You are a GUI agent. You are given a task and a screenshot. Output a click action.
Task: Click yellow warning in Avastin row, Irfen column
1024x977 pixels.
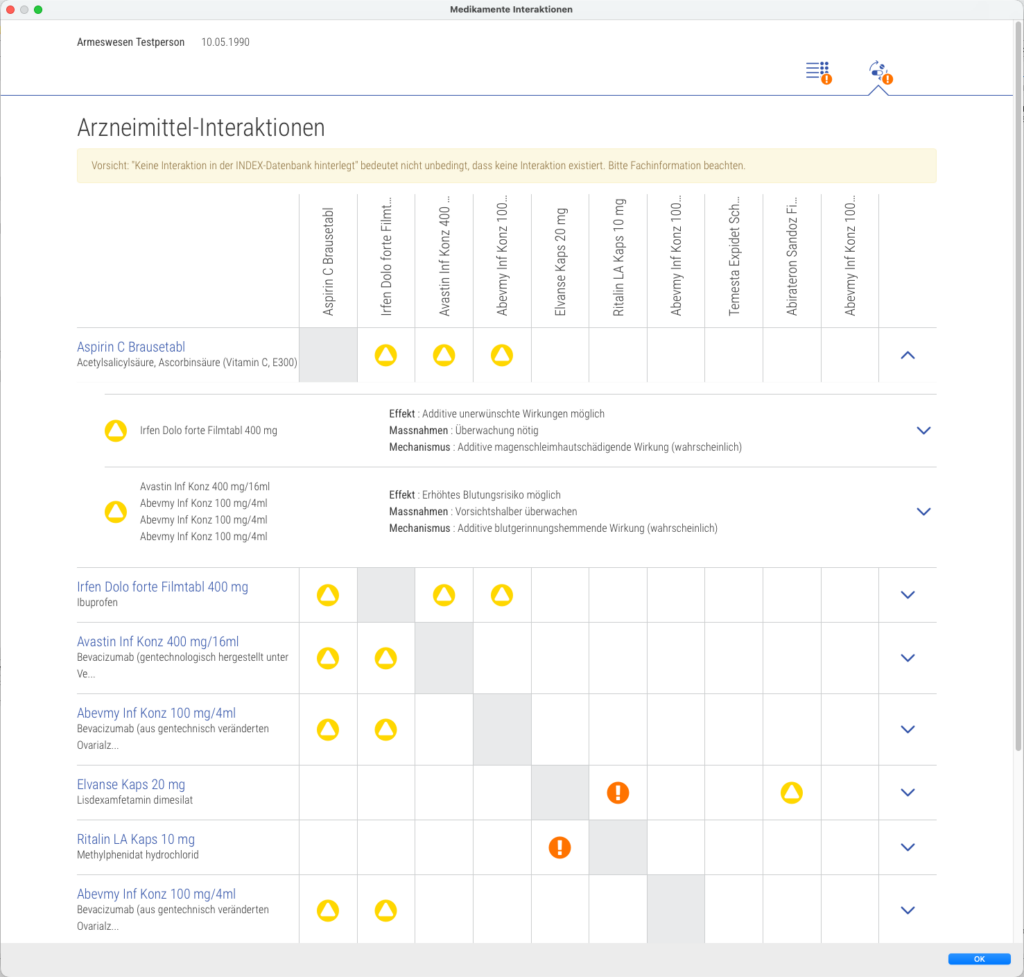(x=386, y=658)
